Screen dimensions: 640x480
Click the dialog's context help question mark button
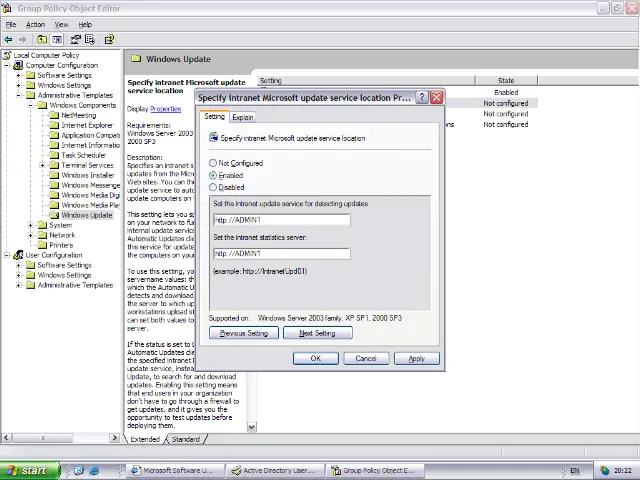point(422,98)
